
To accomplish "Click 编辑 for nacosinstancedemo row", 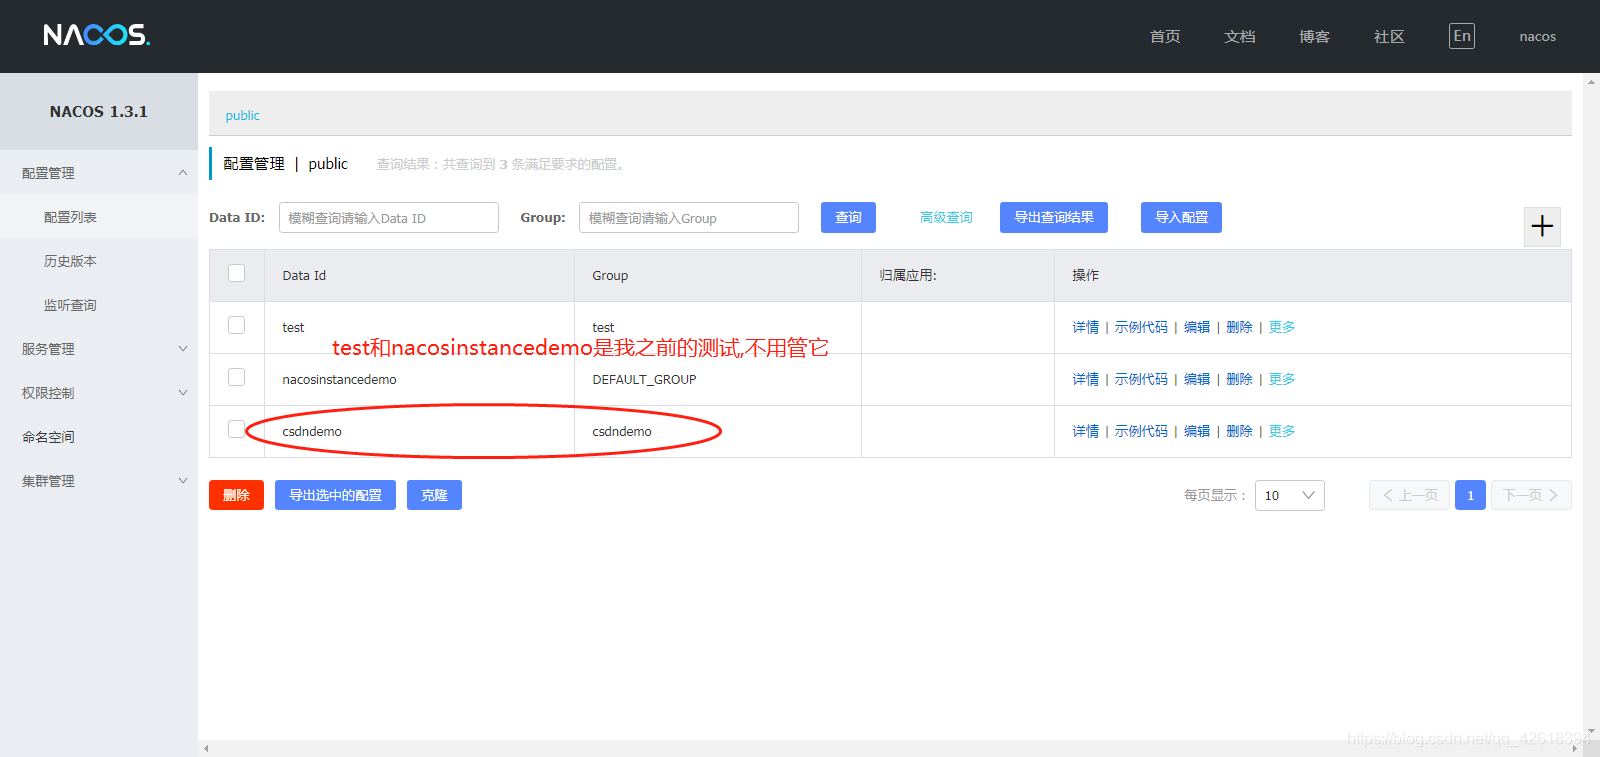I will 1197,379.
